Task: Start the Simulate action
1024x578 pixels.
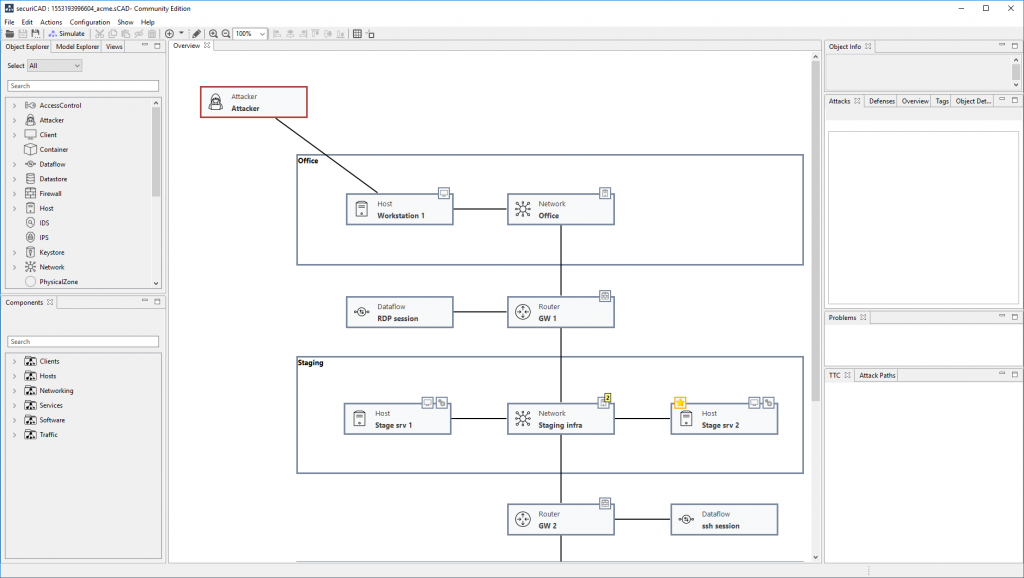Action: (67, 33)
